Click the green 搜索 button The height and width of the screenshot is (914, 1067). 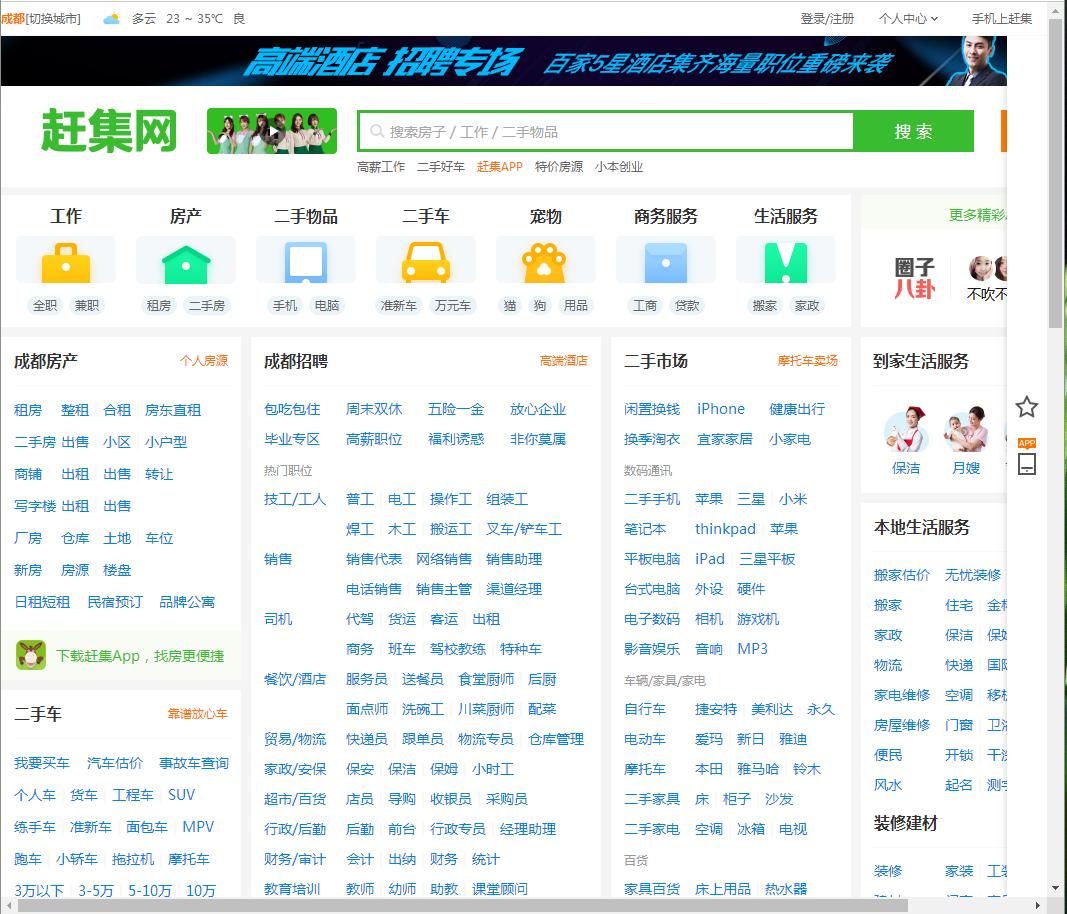point(913,131)
